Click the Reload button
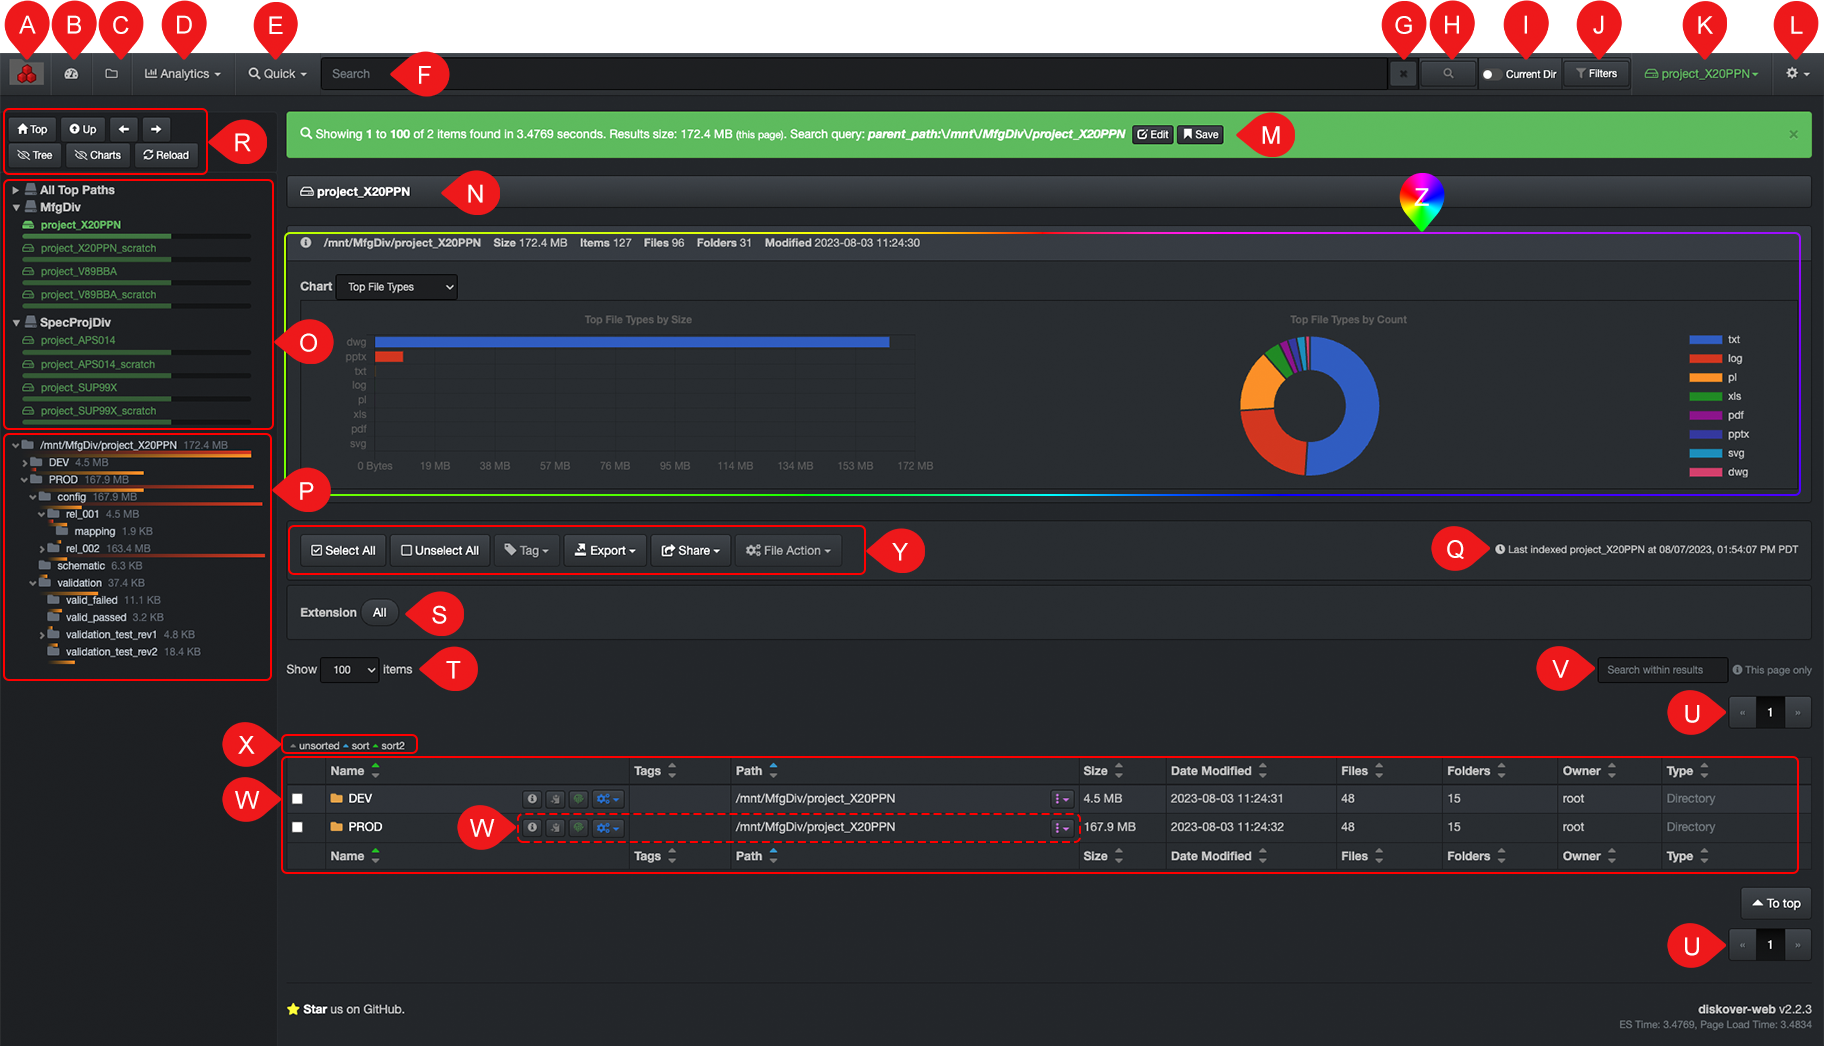Screen dimensions: 1824x1046 click(166, 155)
